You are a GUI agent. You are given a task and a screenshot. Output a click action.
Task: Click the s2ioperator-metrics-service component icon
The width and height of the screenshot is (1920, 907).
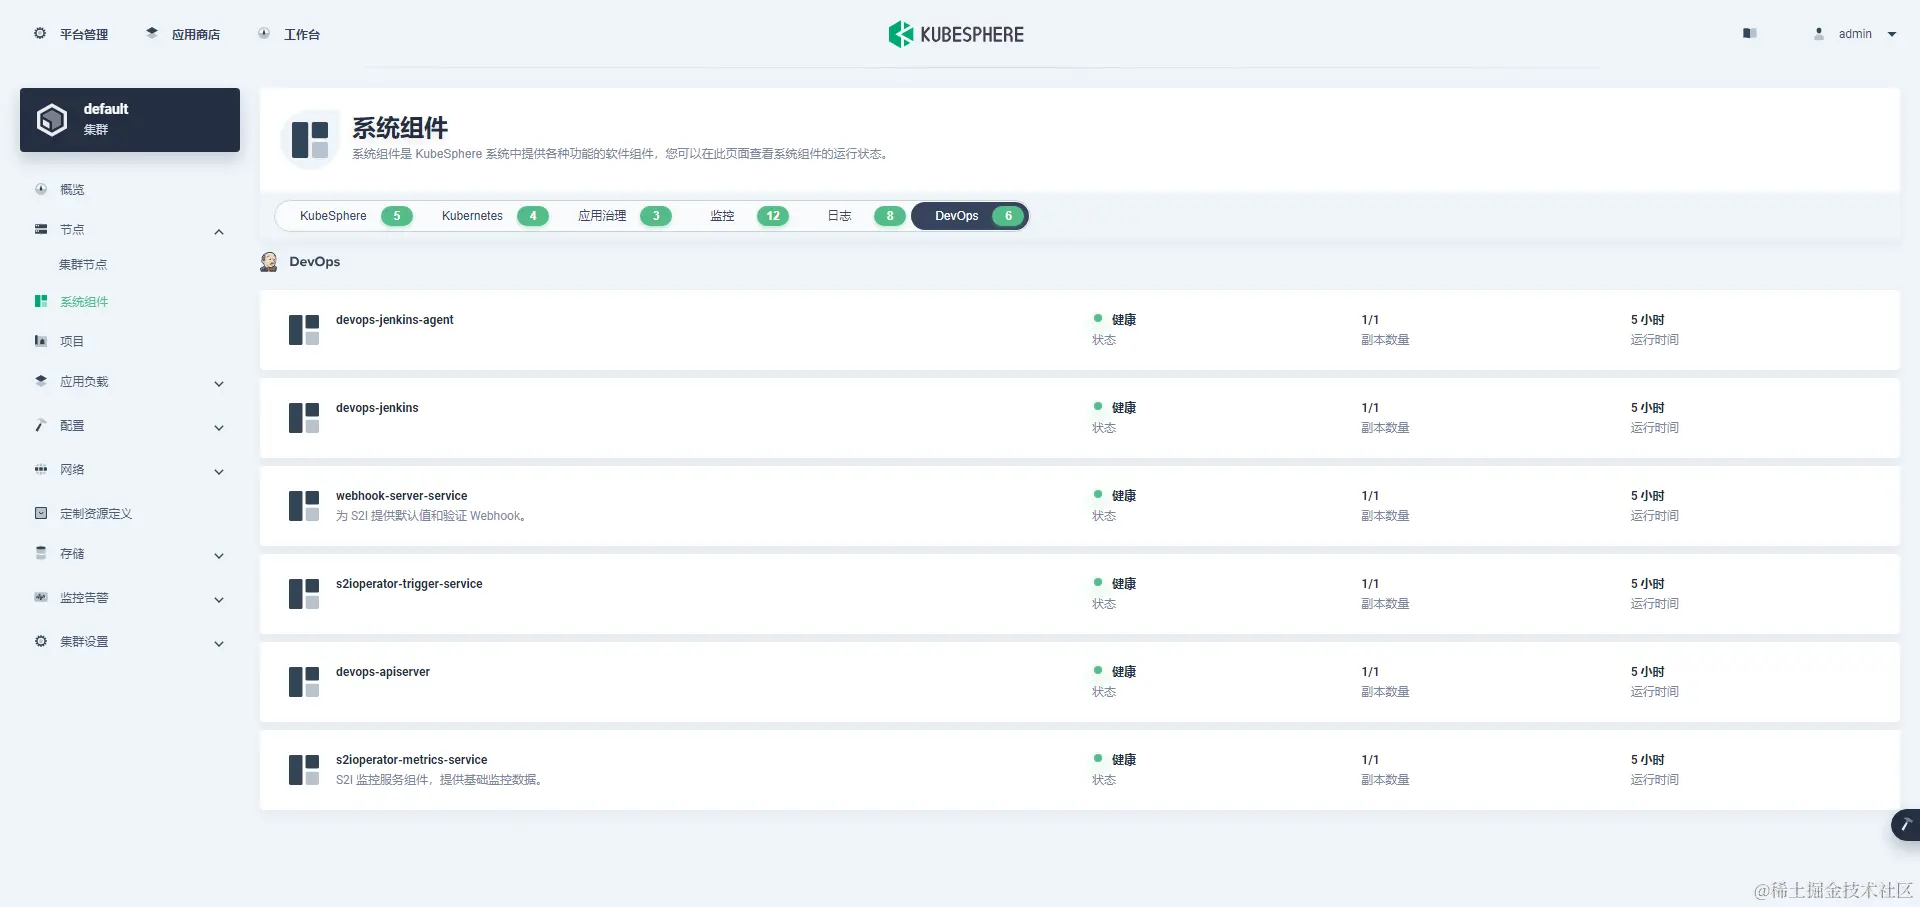304,770
